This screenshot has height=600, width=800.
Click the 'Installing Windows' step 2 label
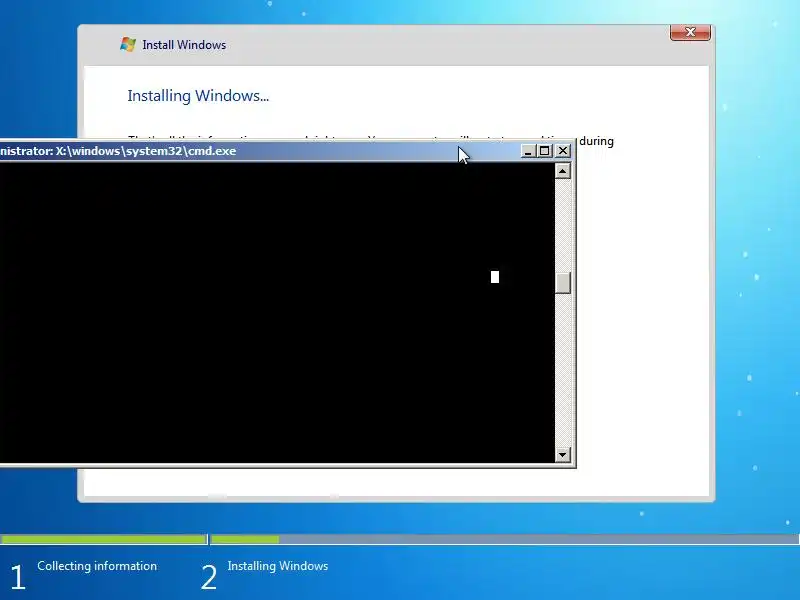coord(278,566)
